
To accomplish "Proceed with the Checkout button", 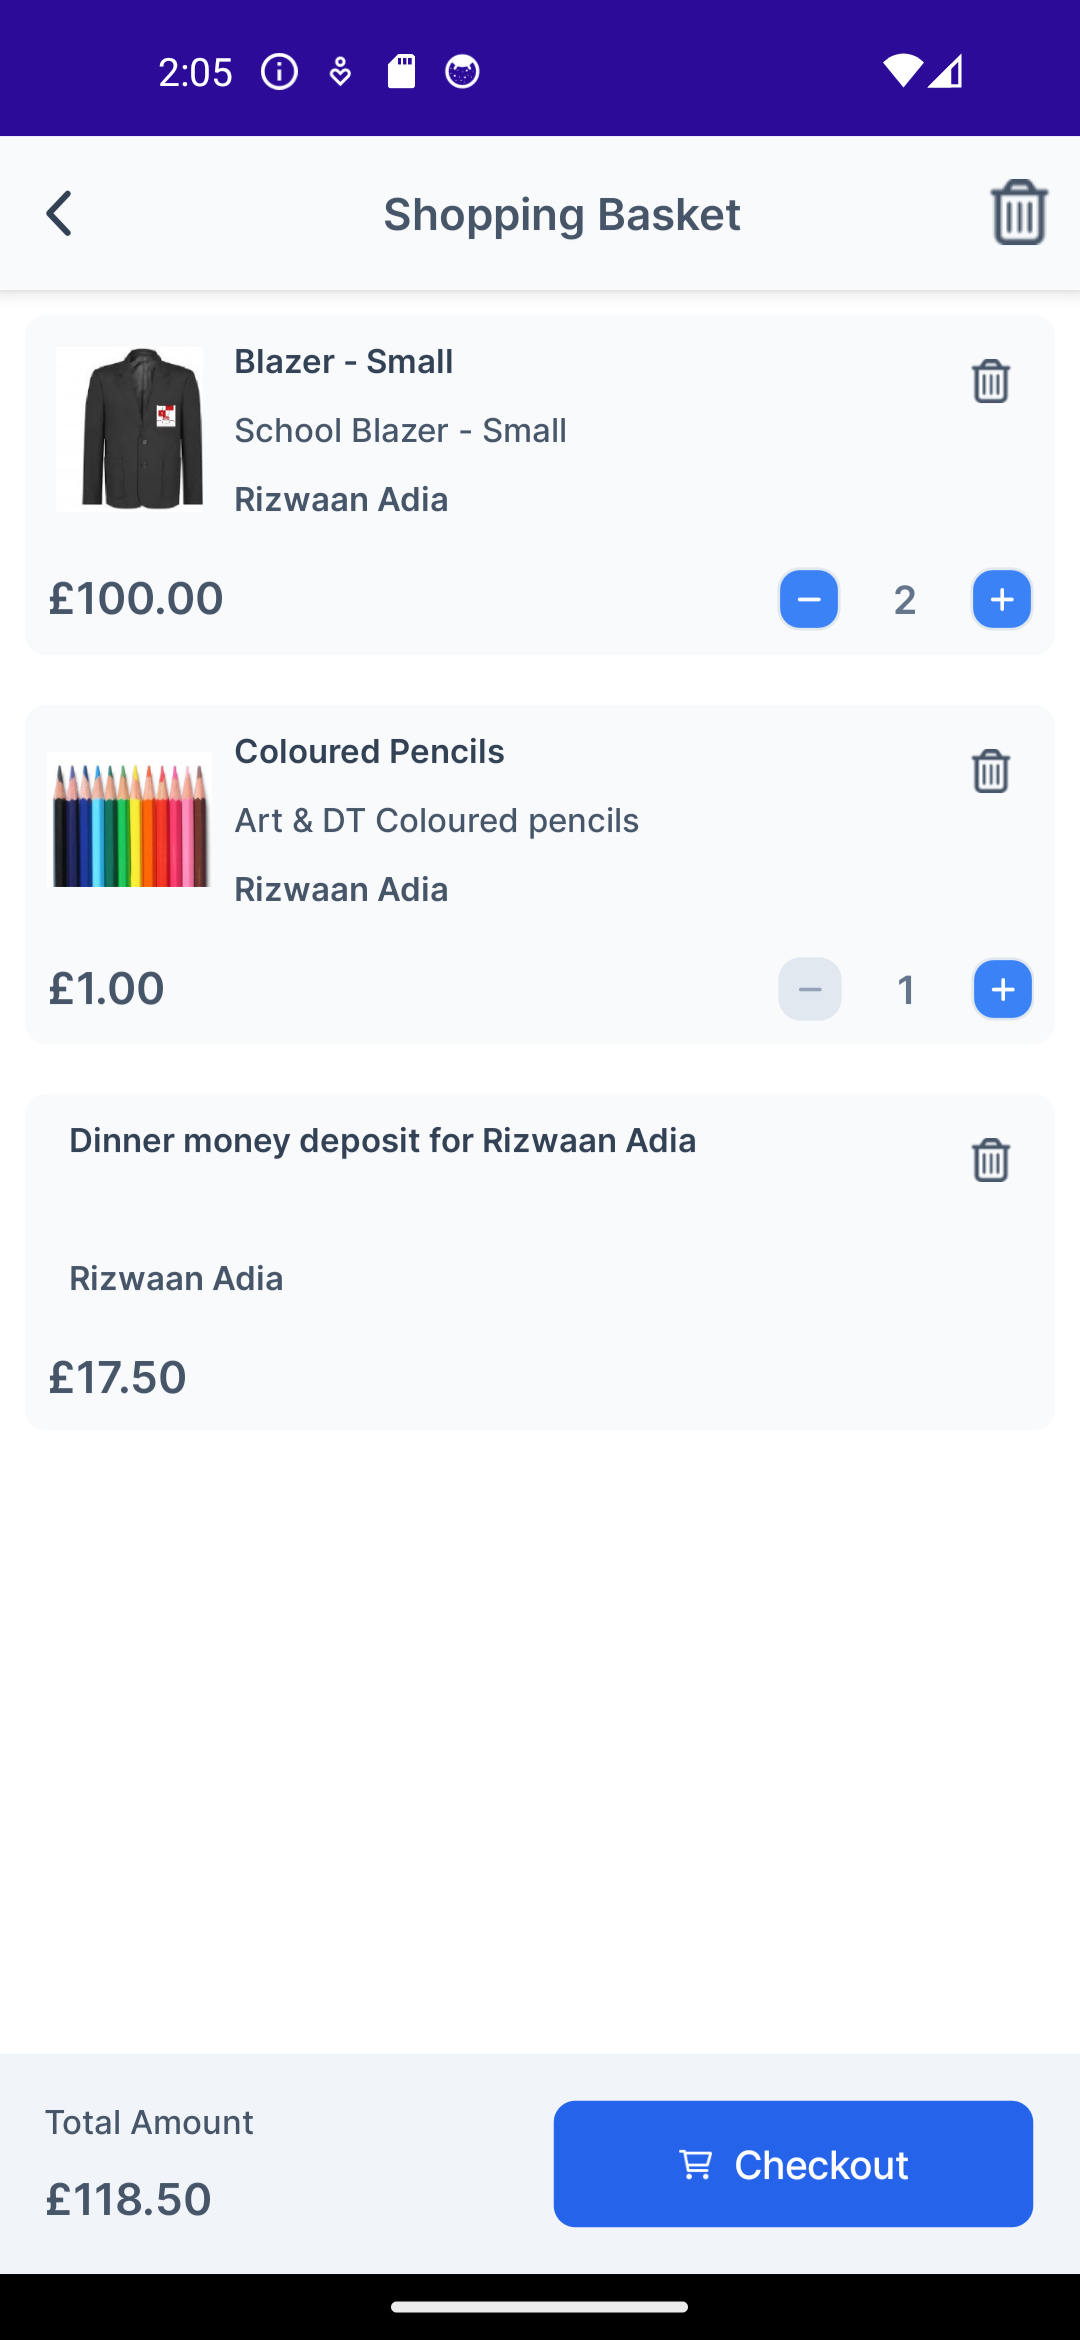I will 793,2164.
